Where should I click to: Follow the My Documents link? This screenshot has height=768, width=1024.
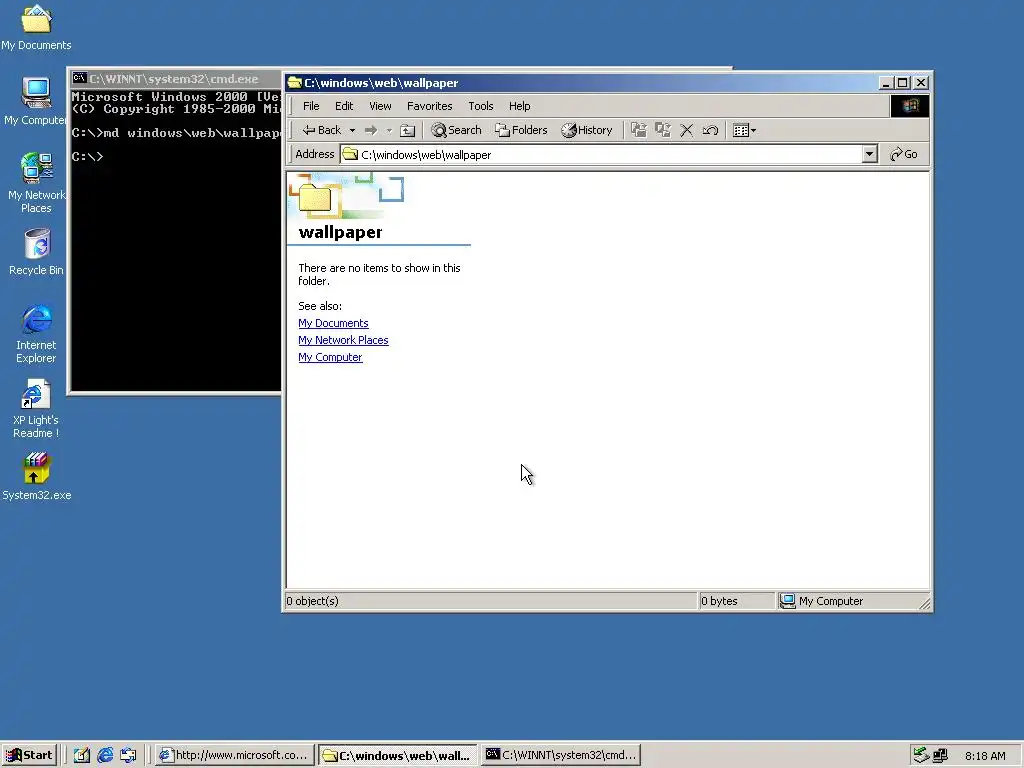pos(333,323)
